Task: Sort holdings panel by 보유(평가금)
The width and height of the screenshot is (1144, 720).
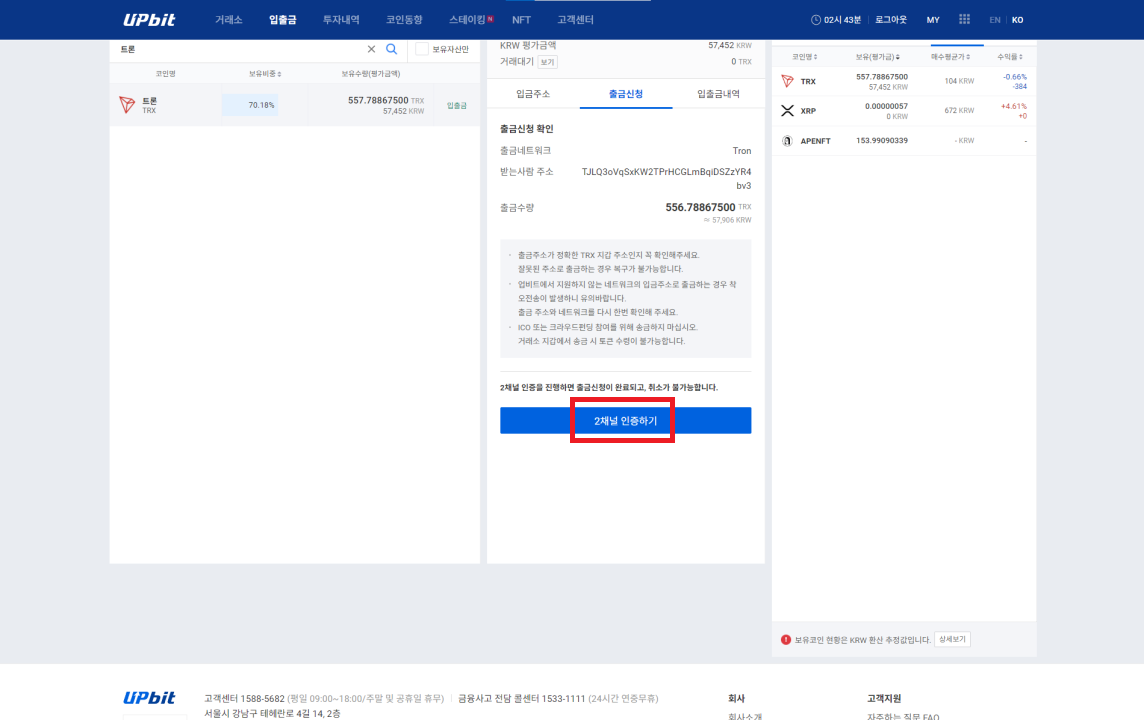Action: (877, 57)
